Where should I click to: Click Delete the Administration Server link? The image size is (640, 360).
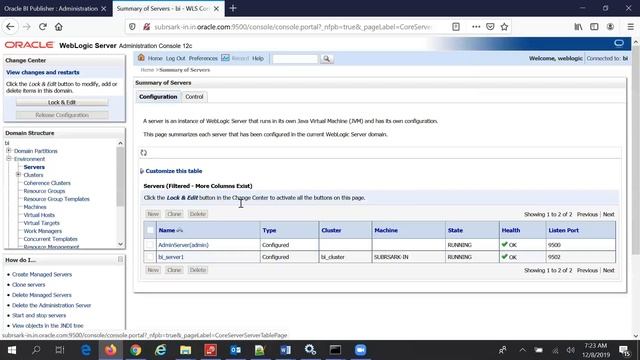[51, 305]
